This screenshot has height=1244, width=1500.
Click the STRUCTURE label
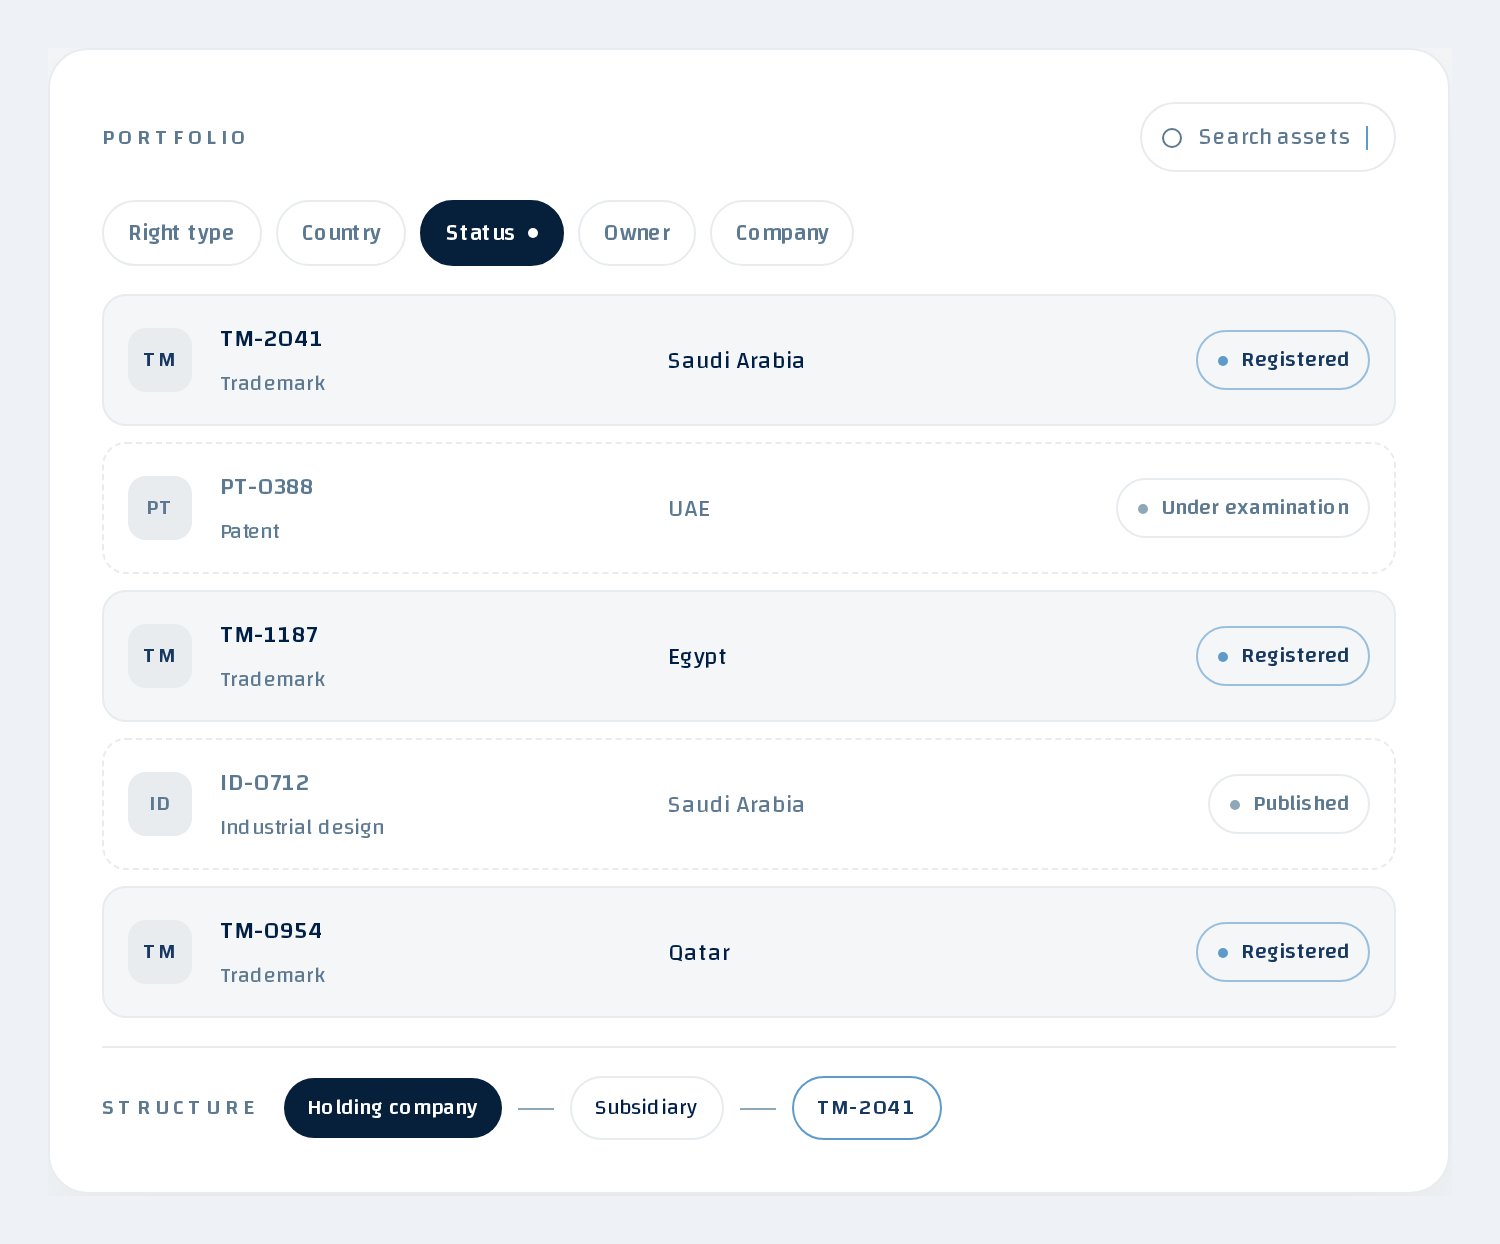pos(179,1108)
